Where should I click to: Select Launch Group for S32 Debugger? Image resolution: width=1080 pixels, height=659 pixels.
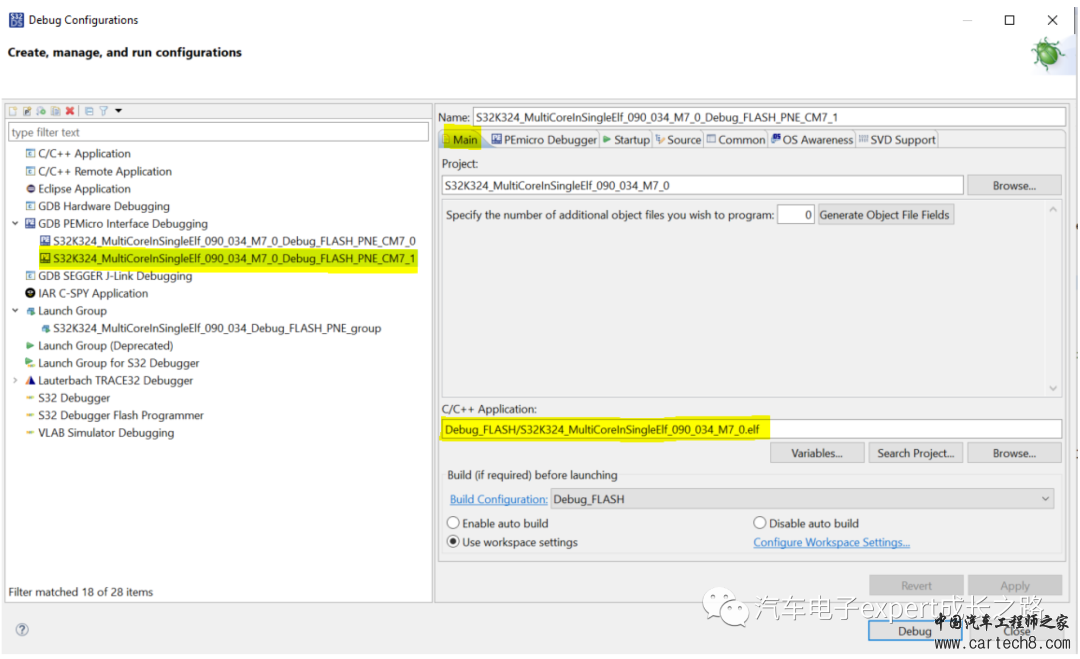118,363
